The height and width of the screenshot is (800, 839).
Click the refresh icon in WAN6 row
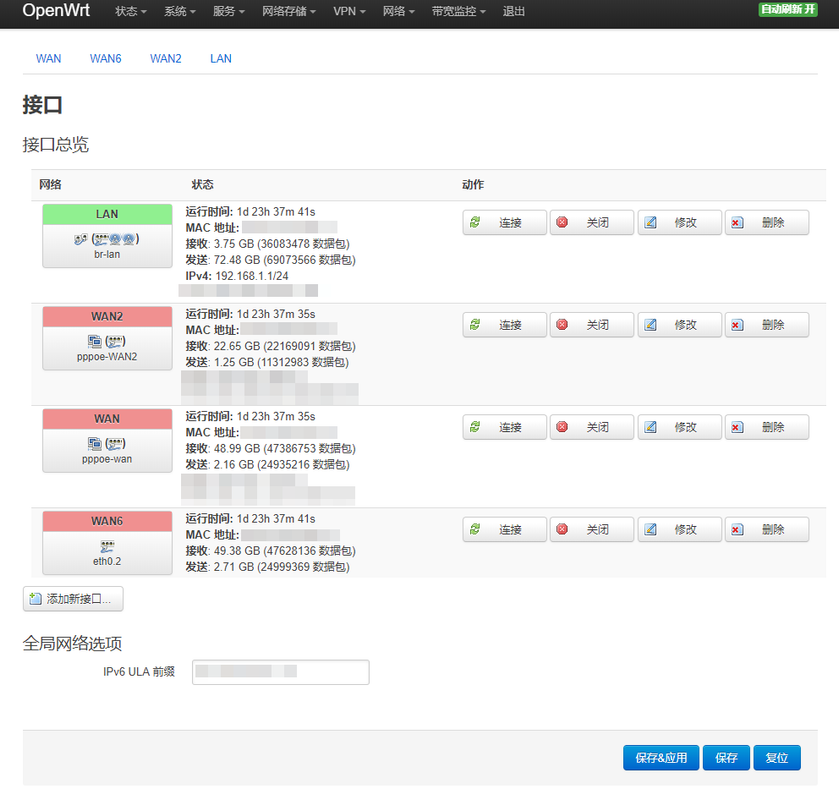pyautogui.click(x=475, y=529)
